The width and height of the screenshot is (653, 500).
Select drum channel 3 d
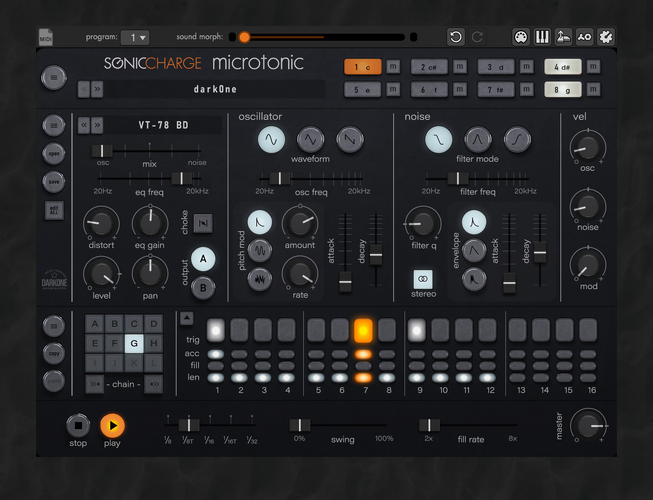(496, 67)
